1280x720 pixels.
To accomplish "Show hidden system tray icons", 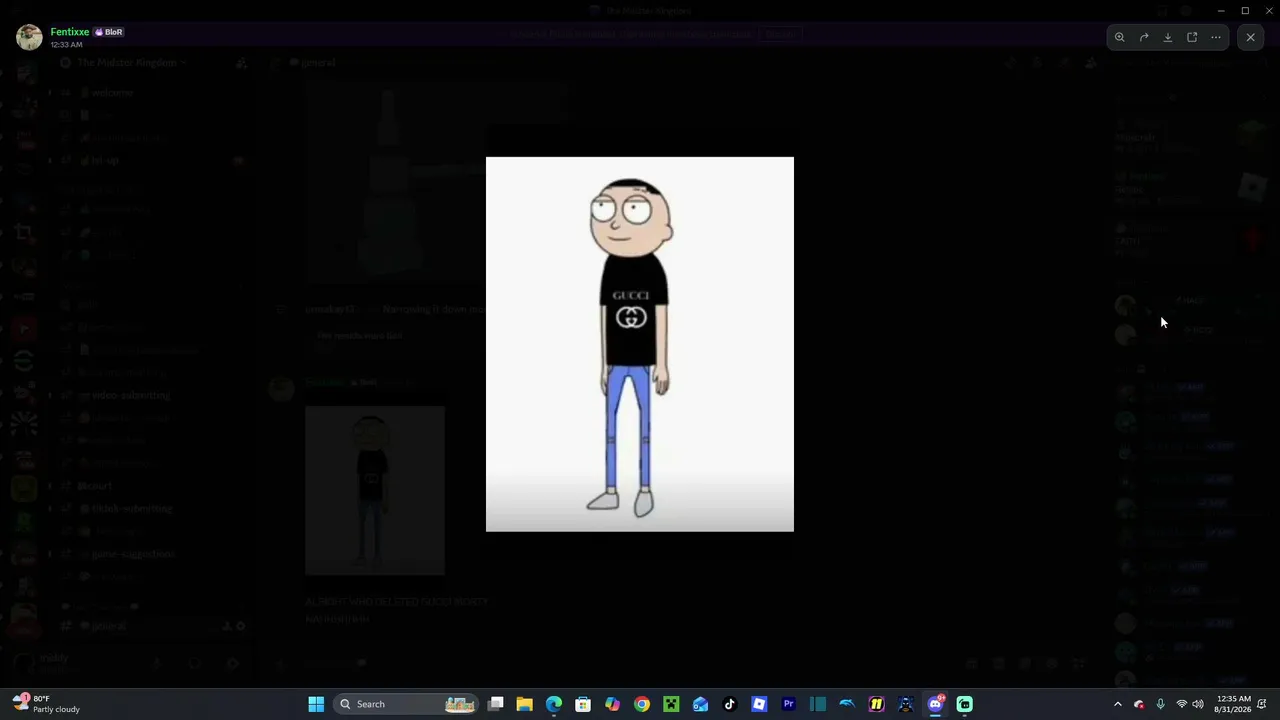I will click(x=1118, y=704).
